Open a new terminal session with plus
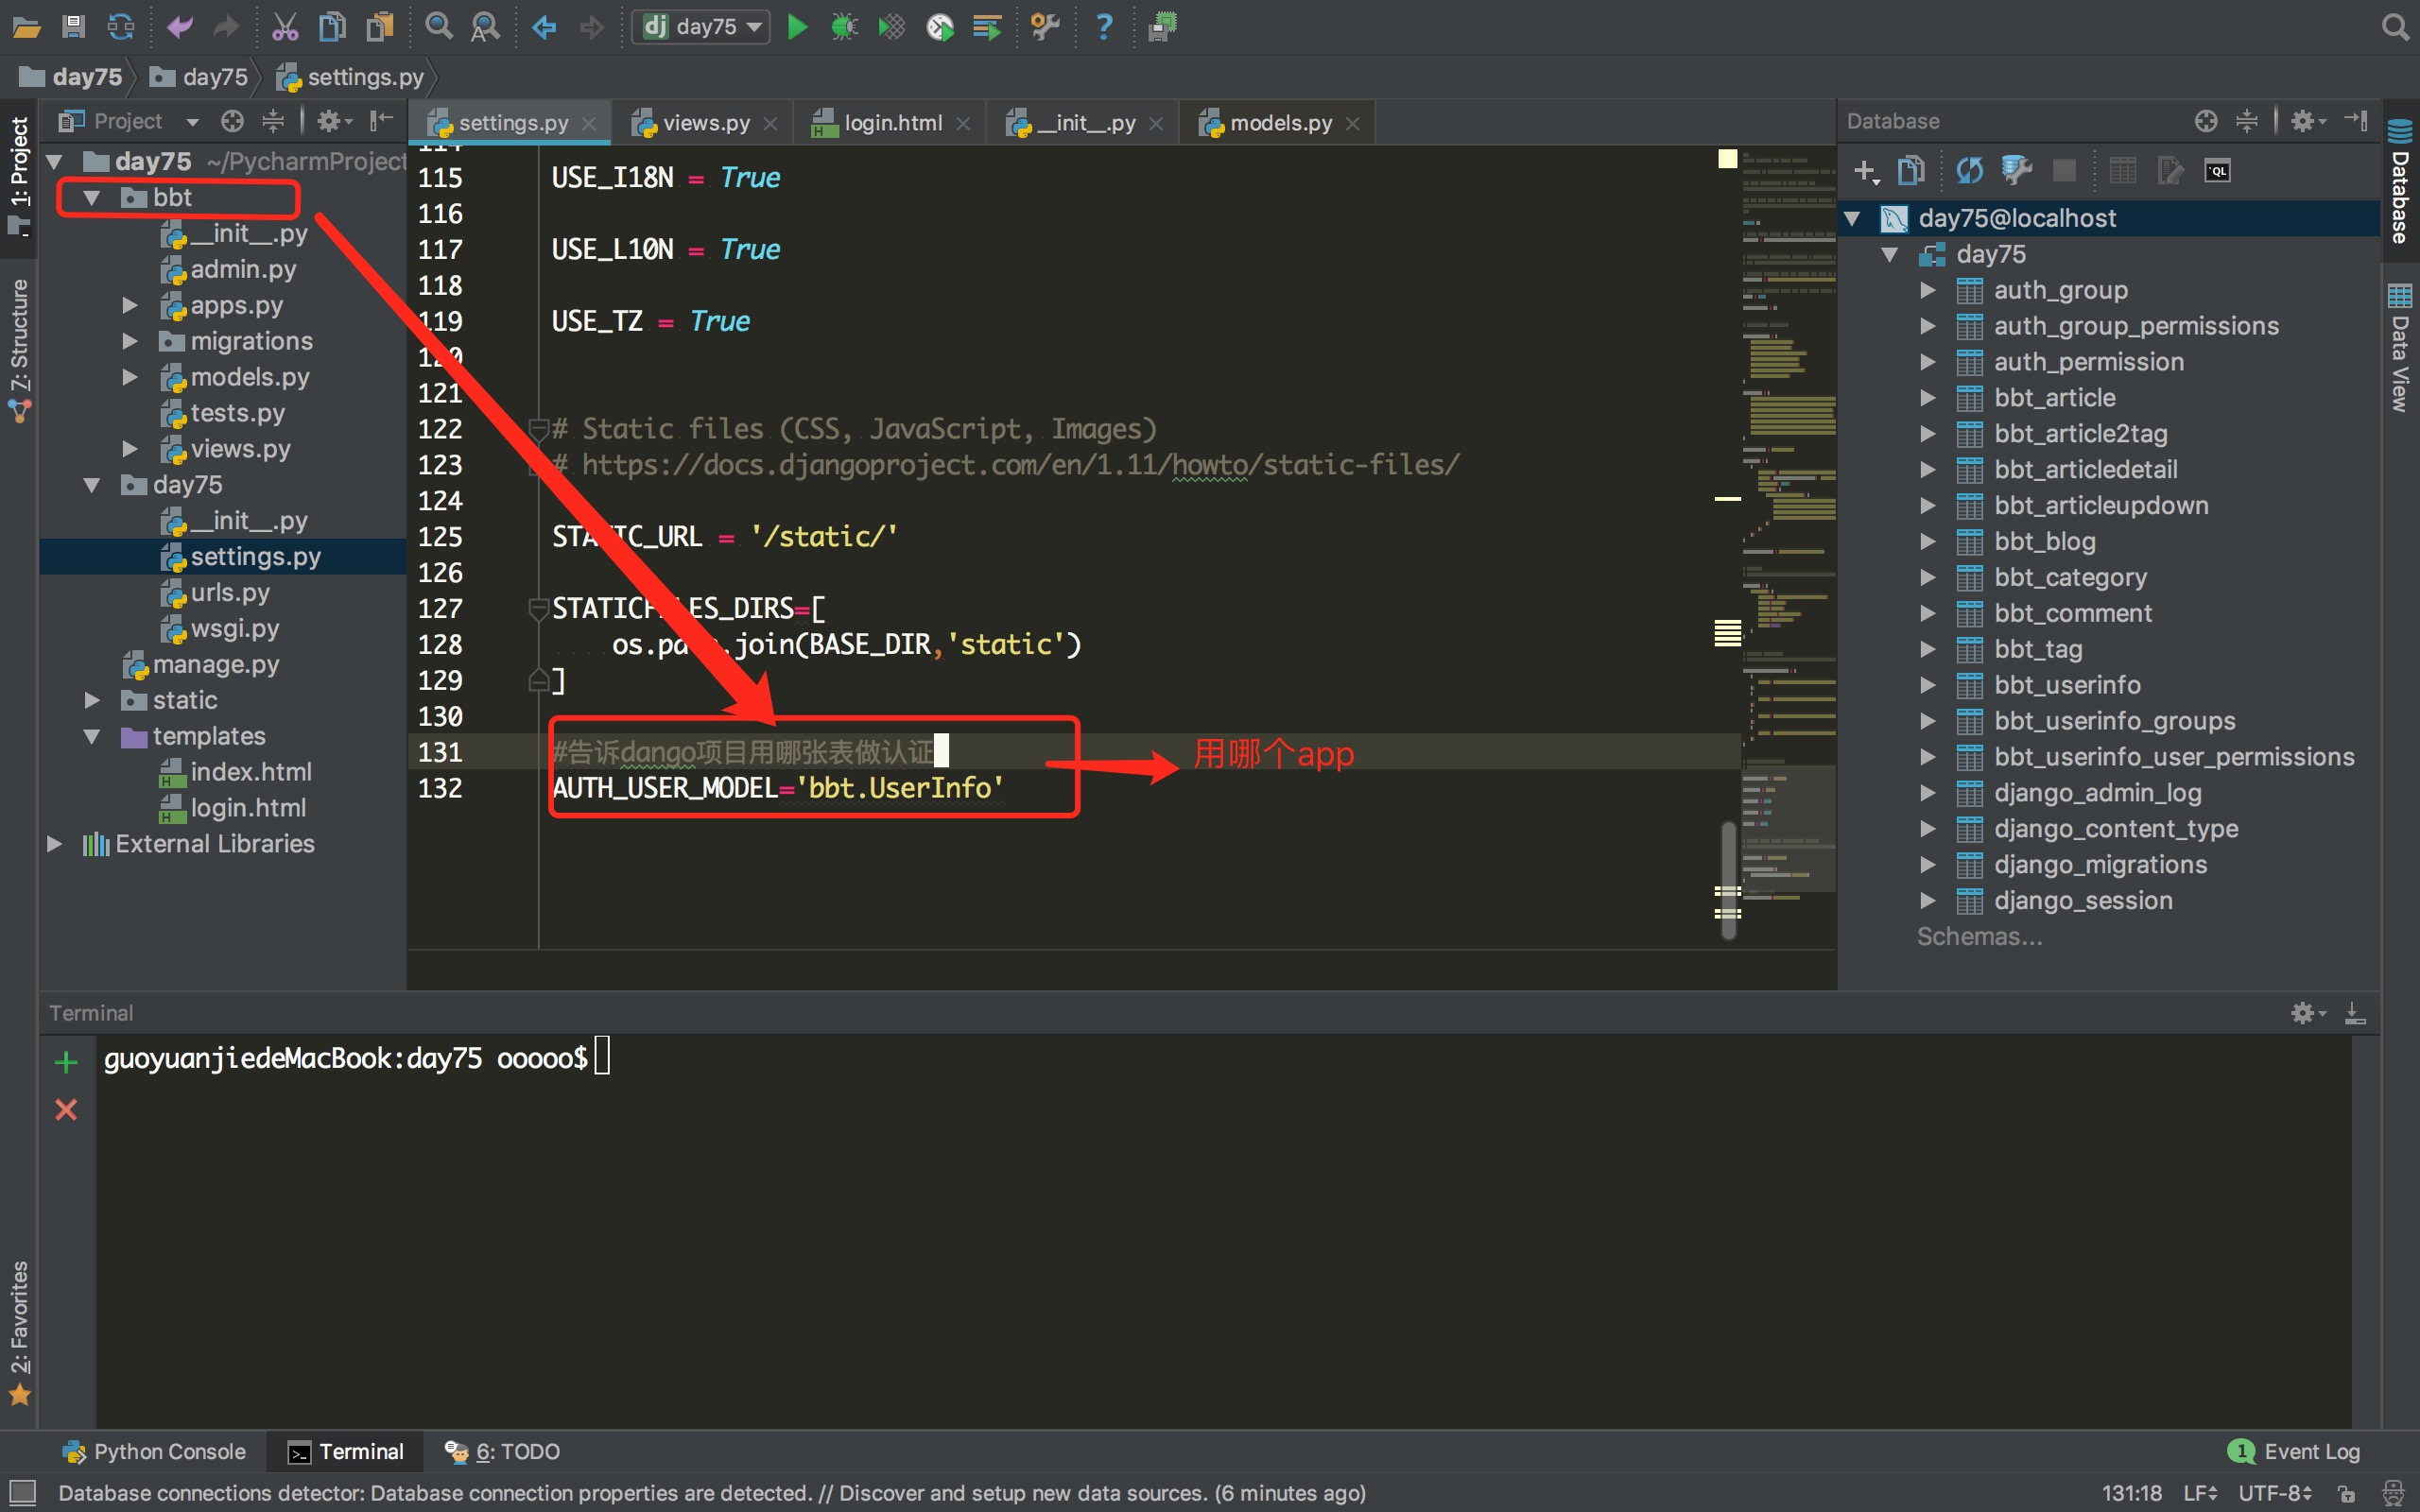Screen dimensions: 2420x1512 (x=66, y=1061)
